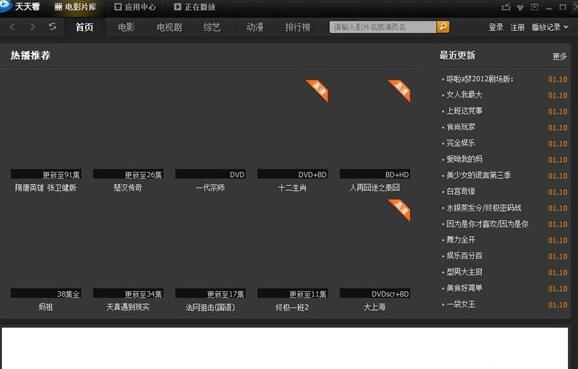Click the 登录 link
578x369 pixels.
click(x=496, y=27)
